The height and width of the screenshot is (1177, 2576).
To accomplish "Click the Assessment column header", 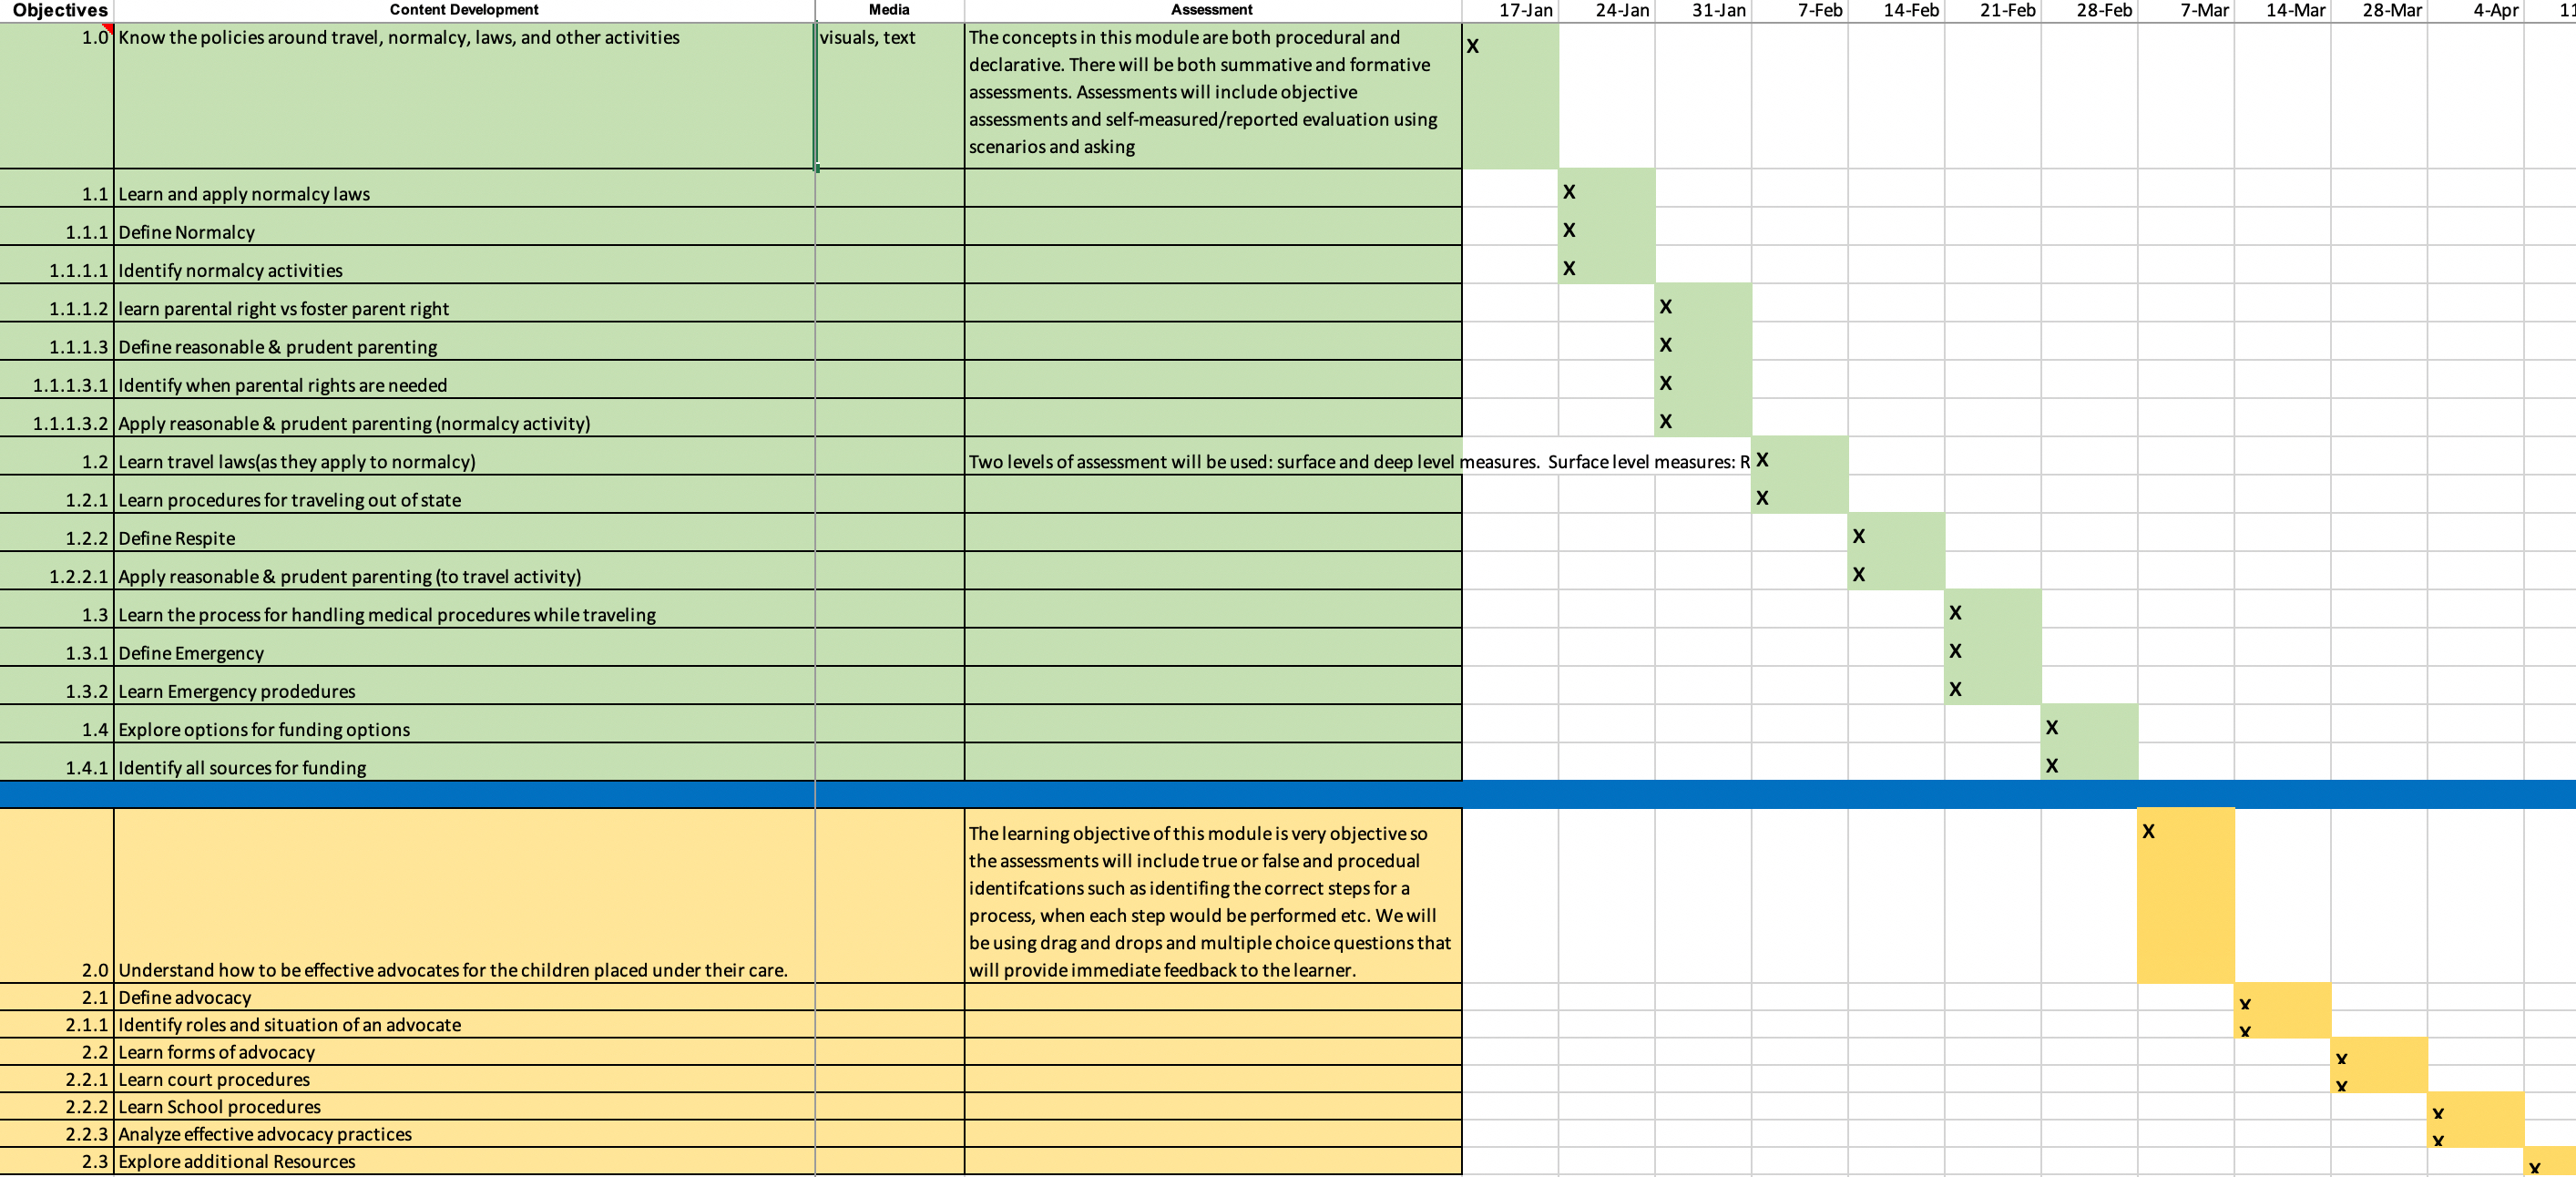I will (x=1212, y=10).
